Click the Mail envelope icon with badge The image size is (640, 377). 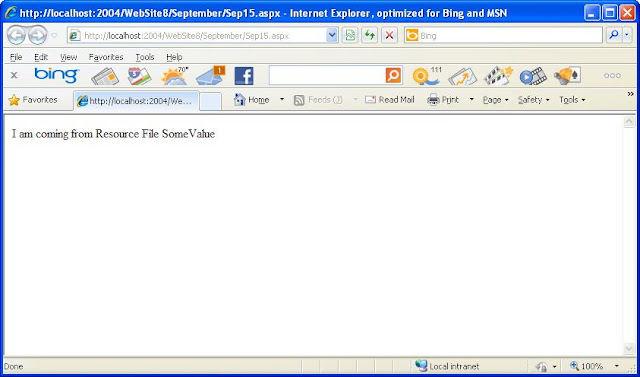[210, 76]
